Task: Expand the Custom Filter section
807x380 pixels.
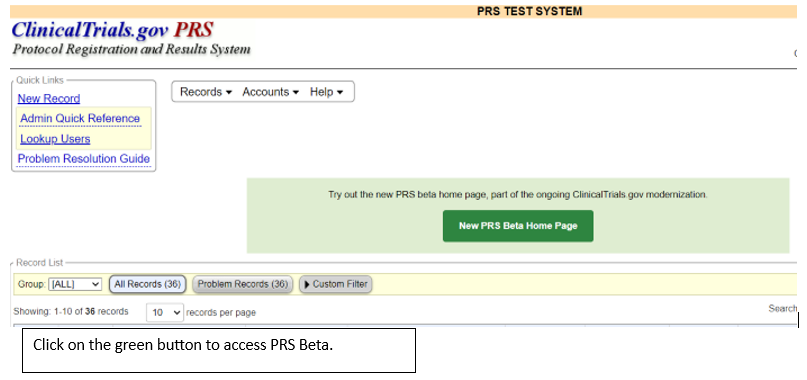Action: 336,284
